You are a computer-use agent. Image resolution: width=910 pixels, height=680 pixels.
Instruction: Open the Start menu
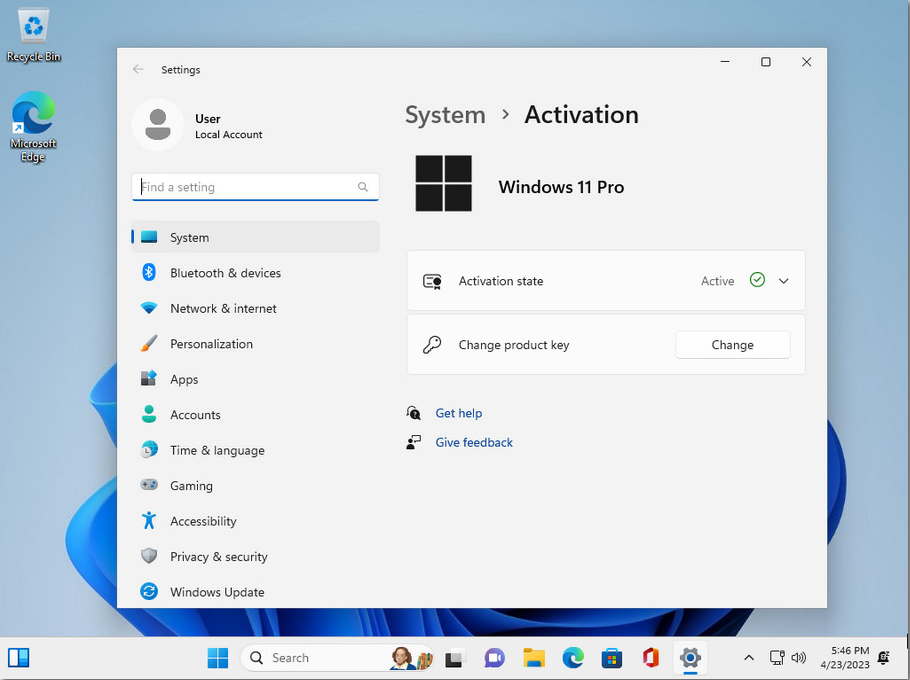(218, 658)
